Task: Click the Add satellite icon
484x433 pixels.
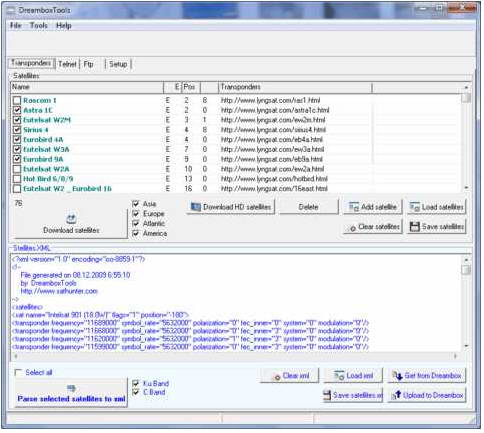Action: click(354, 207)
